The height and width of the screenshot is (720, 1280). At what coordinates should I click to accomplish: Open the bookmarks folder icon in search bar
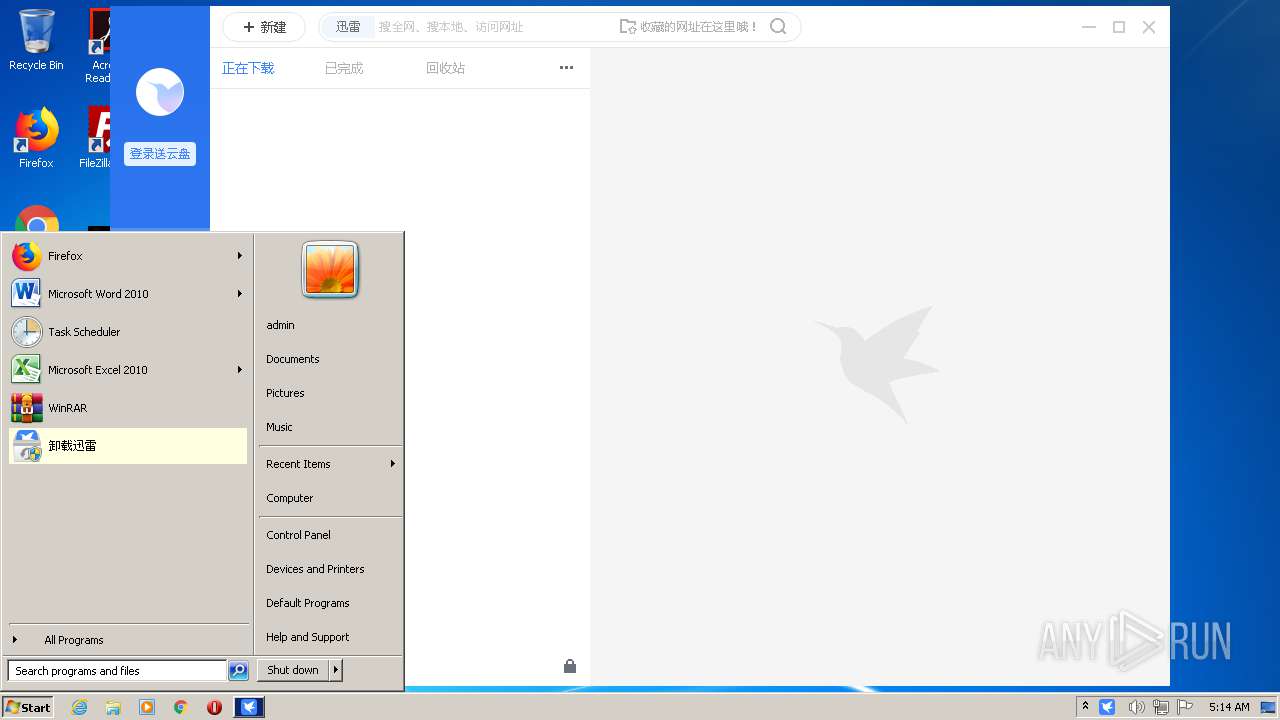tap(628, 27)
